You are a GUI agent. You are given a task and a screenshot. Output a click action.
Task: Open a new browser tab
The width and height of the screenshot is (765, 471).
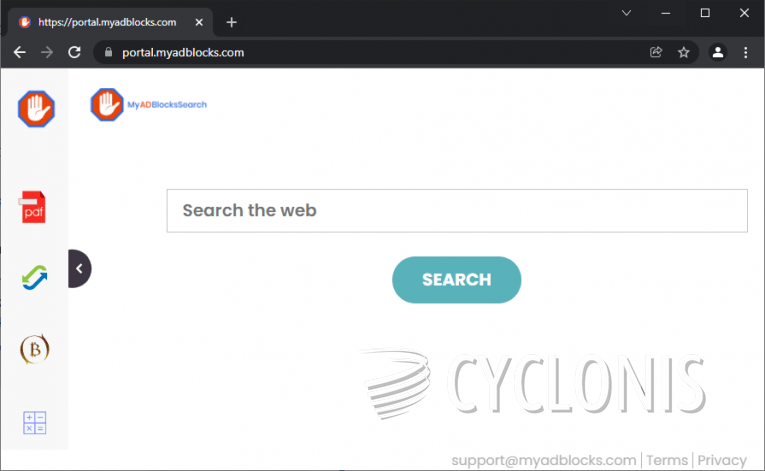(232, 22)
